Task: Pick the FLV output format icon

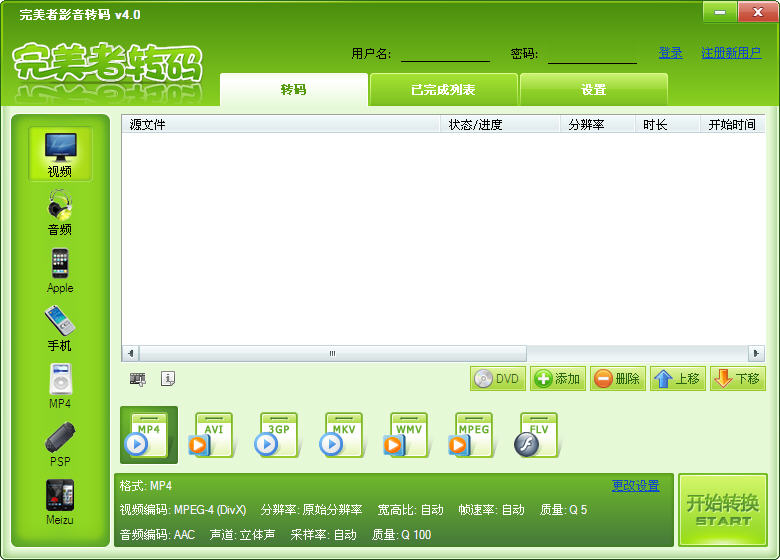Action: tap(536, 435)
